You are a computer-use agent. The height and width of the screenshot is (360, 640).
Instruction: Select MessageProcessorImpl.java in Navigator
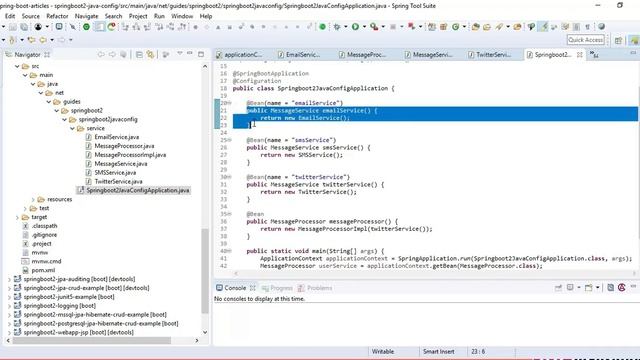[x=130, y=155]
